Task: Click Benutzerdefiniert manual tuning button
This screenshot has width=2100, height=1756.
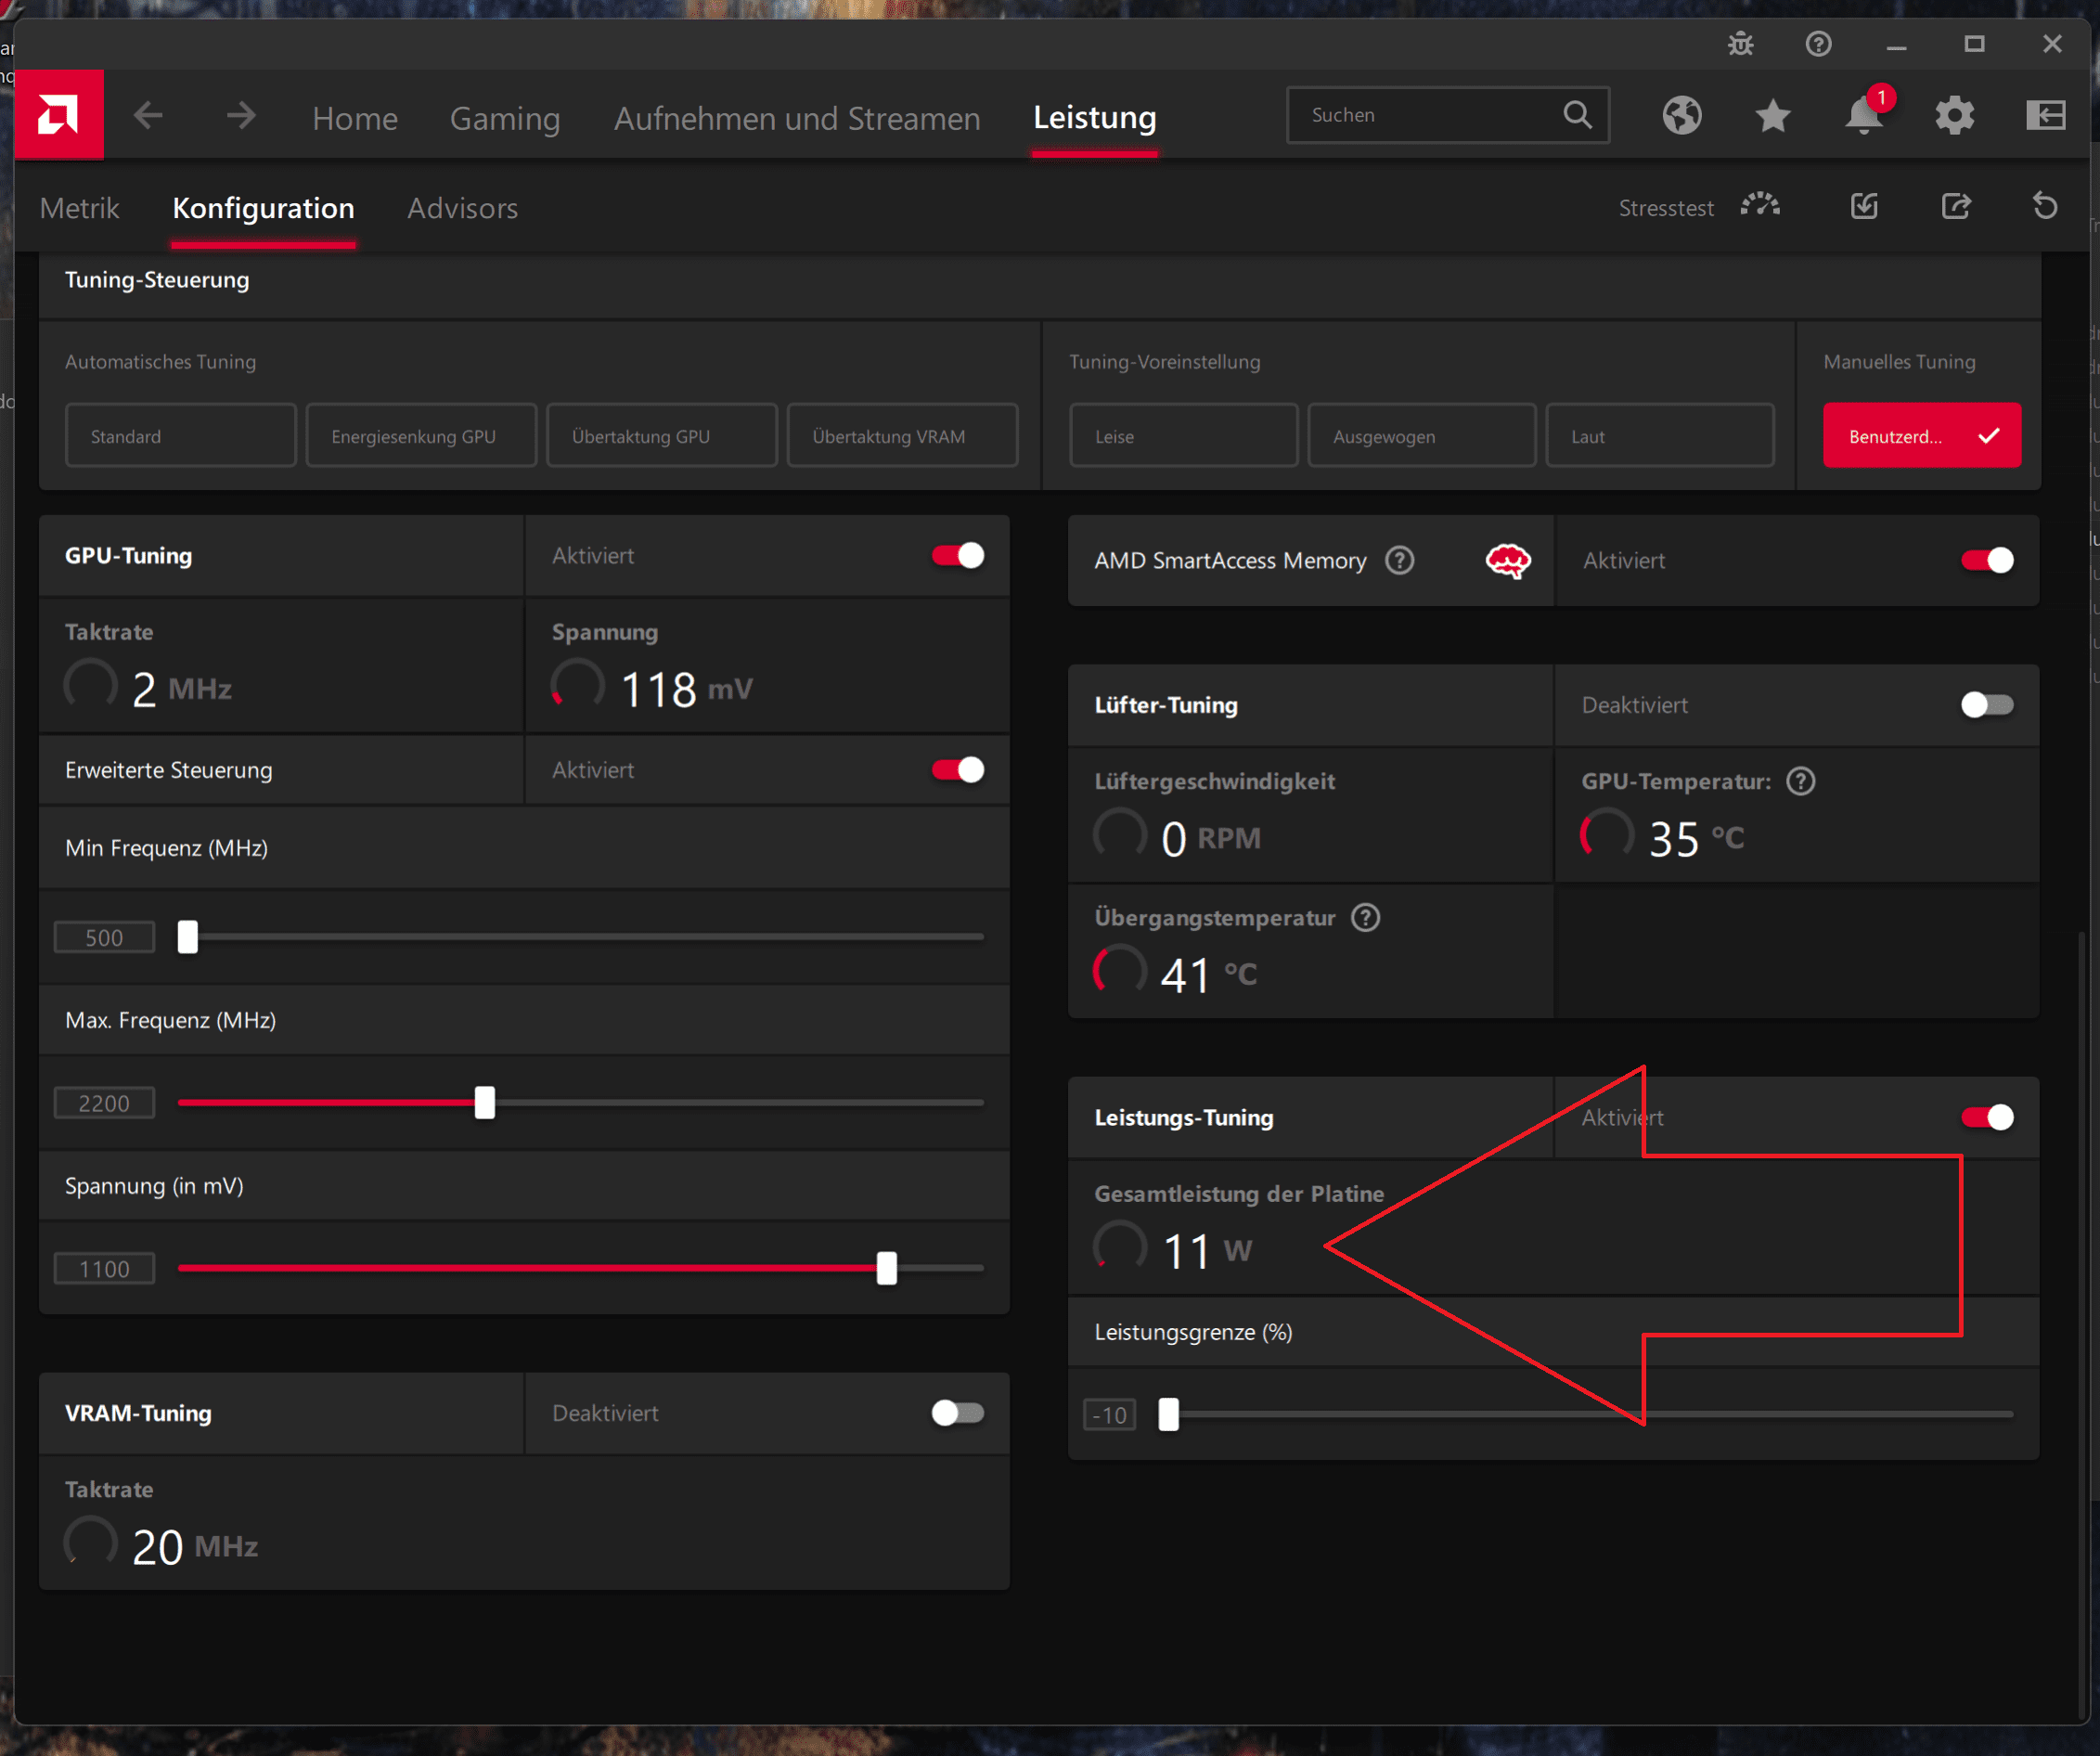Action: (1922, 436)
